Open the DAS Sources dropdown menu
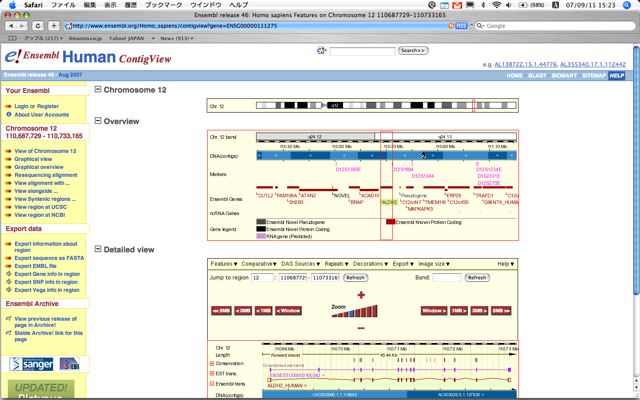The height and width of the screenshot is (400, 640). [299, 264]
